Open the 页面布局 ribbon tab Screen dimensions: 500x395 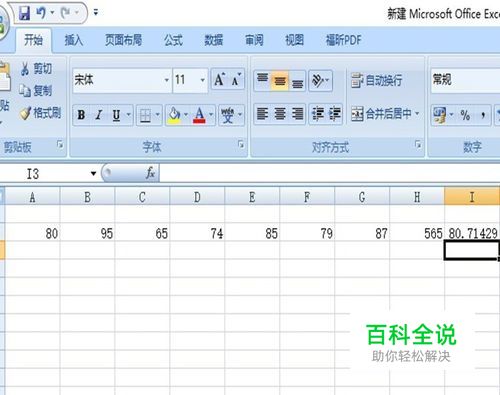(123, 40)
